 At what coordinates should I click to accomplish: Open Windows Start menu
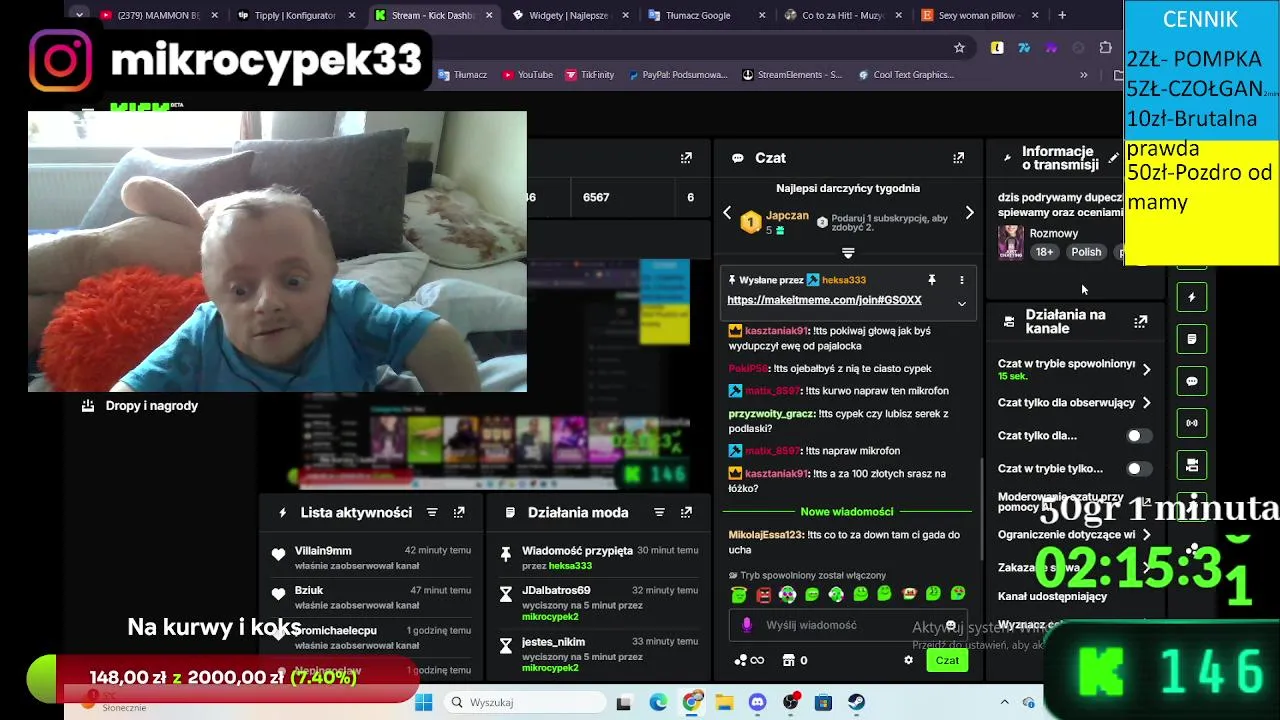pos(423,702)
